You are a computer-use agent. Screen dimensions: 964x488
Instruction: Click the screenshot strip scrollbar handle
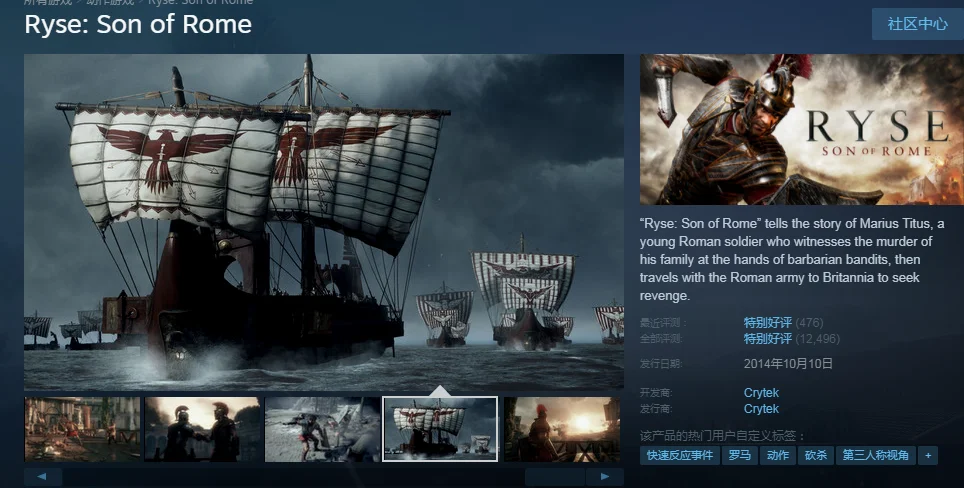(x=555, y=477)
